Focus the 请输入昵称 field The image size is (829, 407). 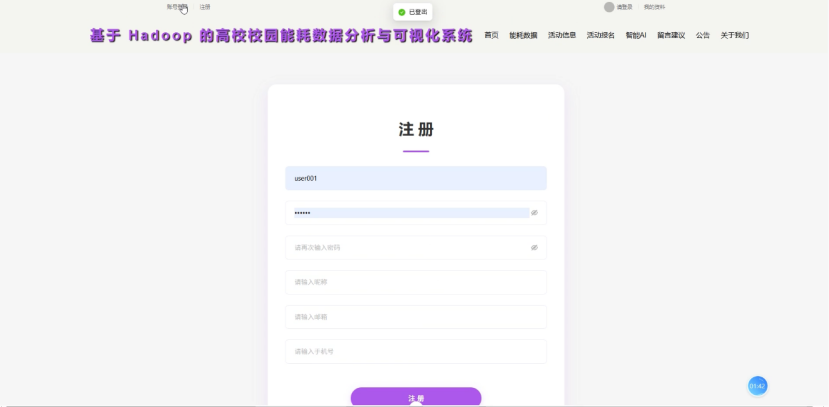pyautogui.click(x=416, y=282)
